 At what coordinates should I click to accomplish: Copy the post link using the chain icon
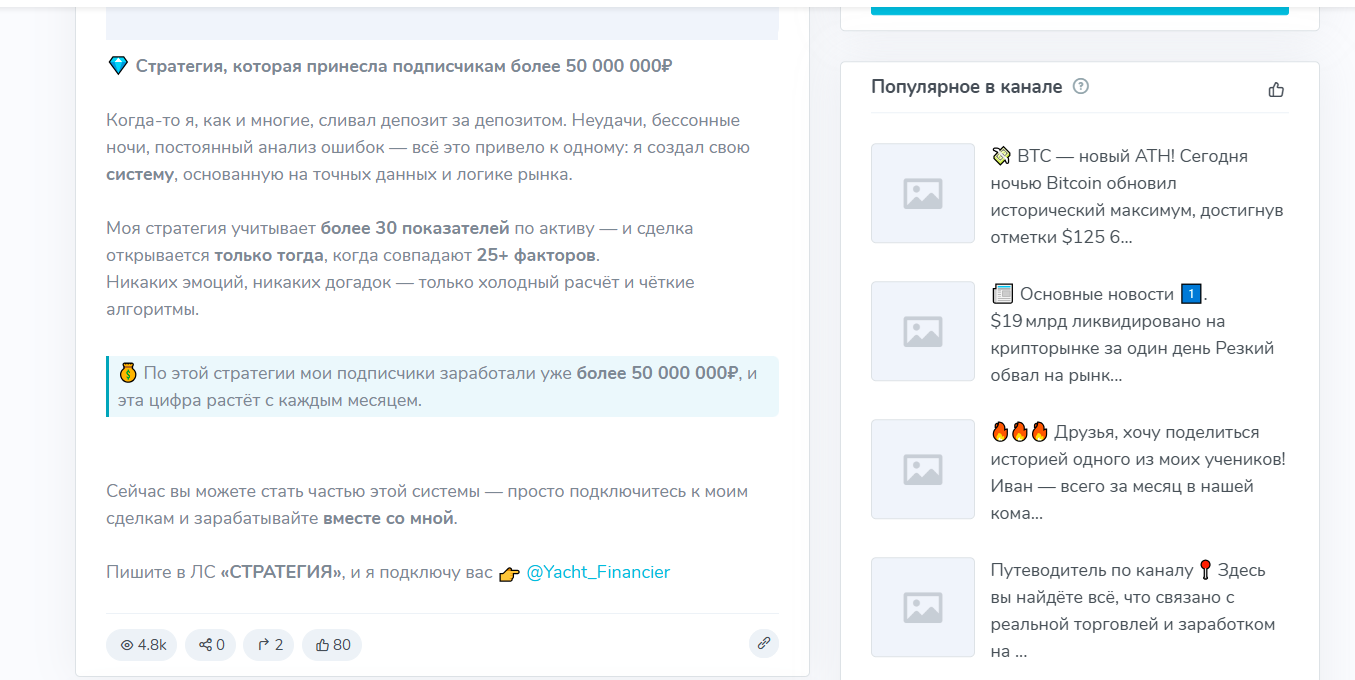tap(764, 643)
